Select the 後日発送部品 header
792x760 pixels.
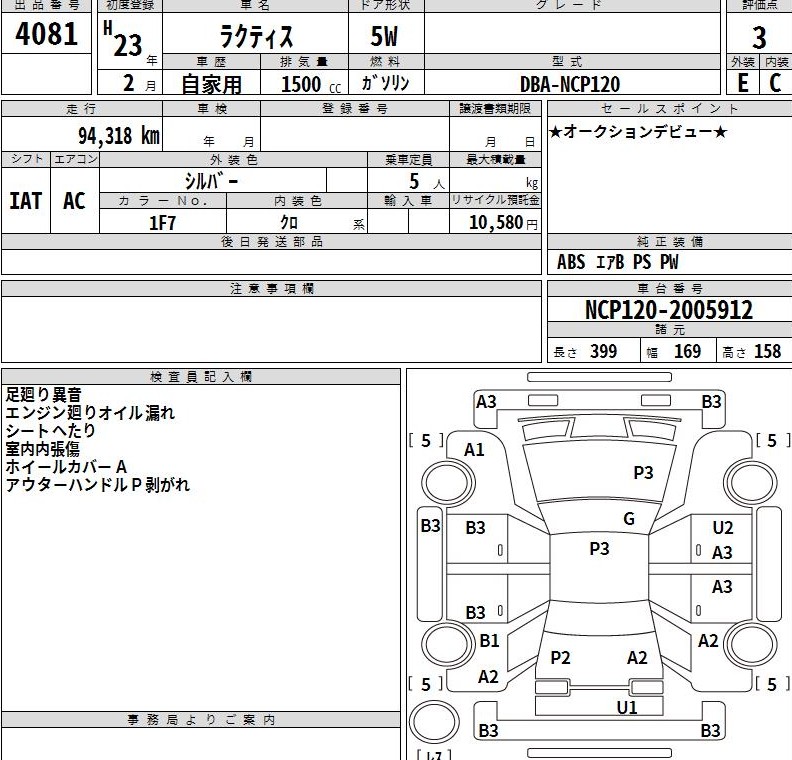272,241
